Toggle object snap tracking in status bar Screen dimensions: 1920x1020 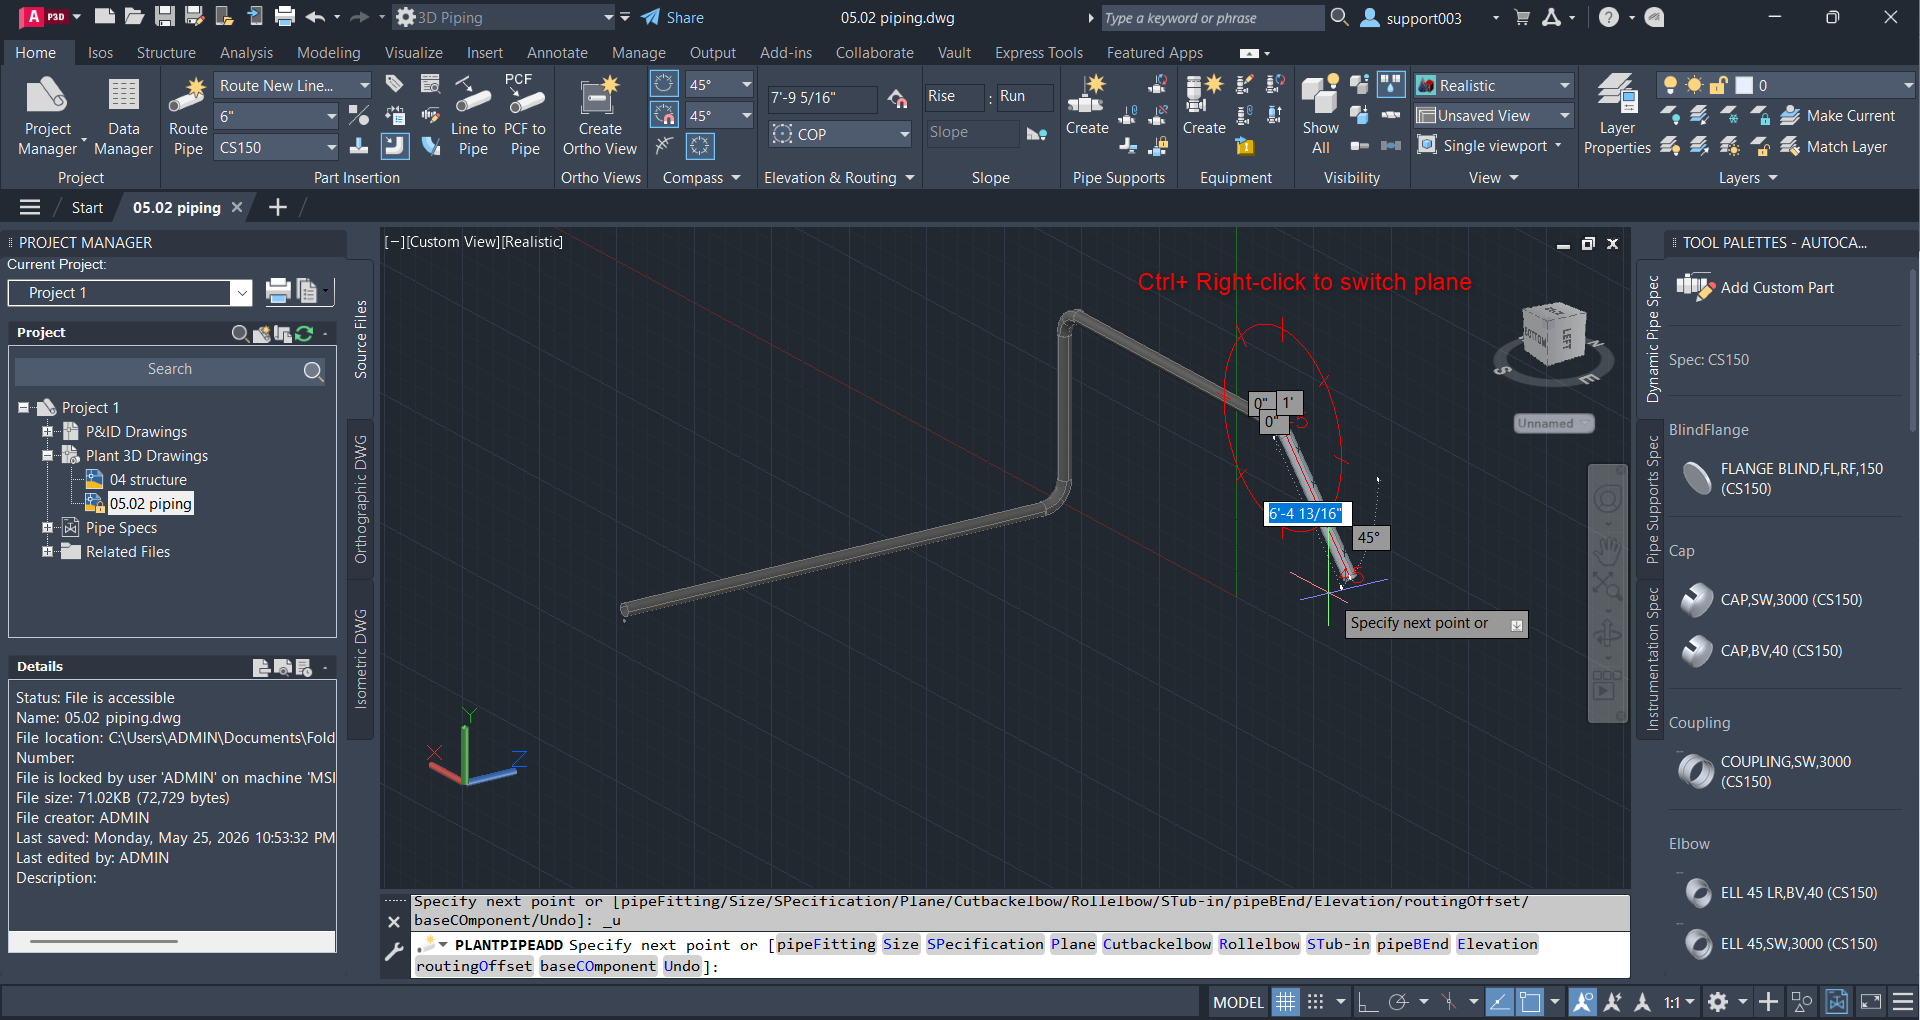pyautogui.click(x=1499, y=1002)
